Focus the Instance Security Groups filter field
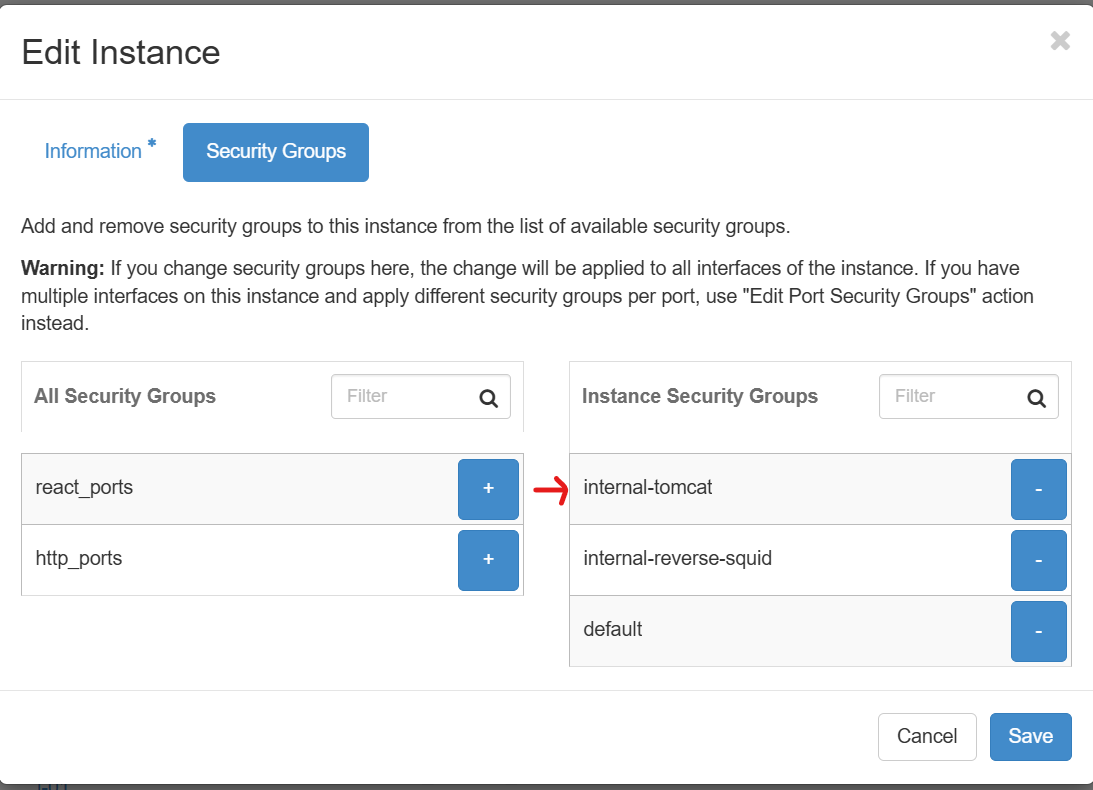The width and height of the screenshot is (1093, 790). (968, 396)
